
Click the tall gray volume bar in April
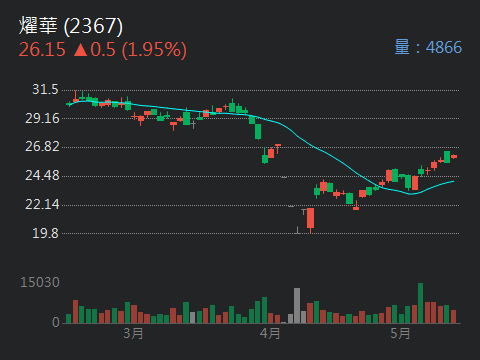(297, 306)
